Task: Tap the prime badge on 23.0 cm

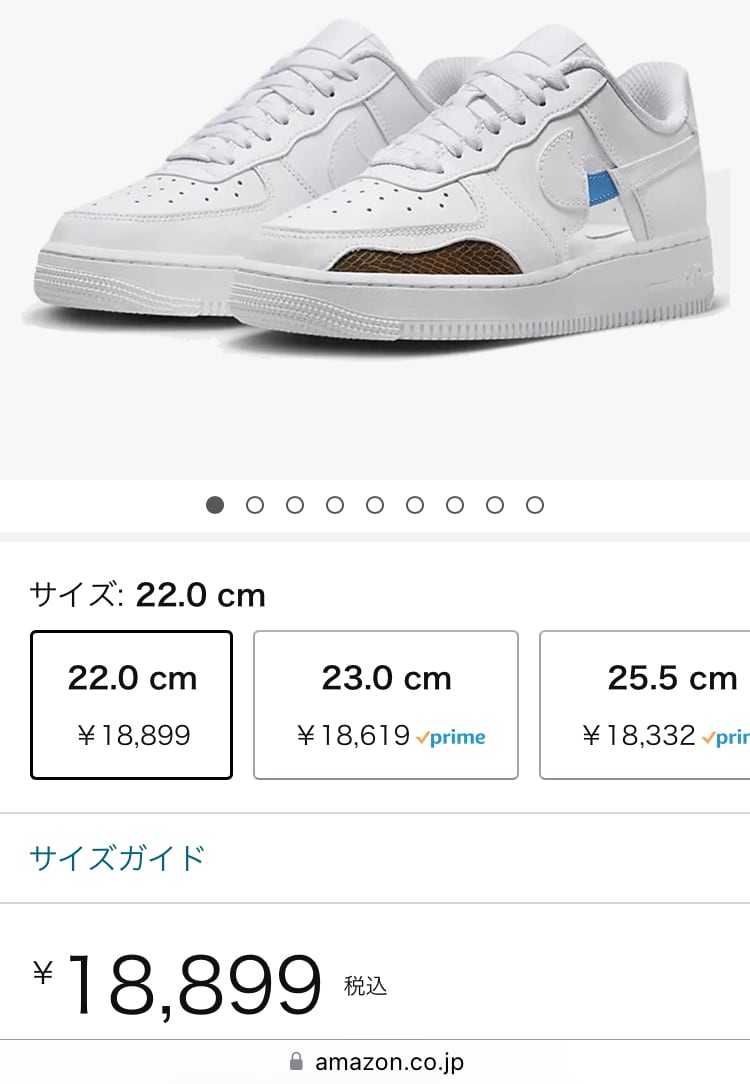Action: pyautogui.click(x=451, y=737)
